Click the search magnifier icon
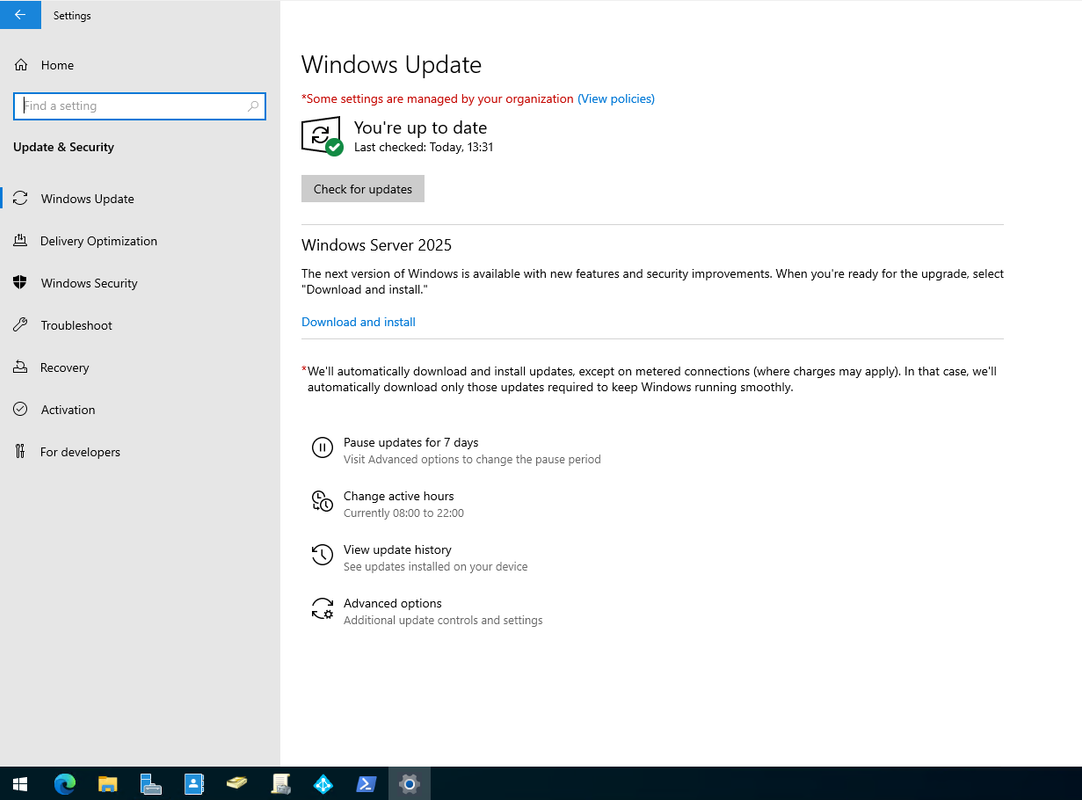The width and height of the screenshot is (1082, 800). pyautogui.click(x=253, y=106)
